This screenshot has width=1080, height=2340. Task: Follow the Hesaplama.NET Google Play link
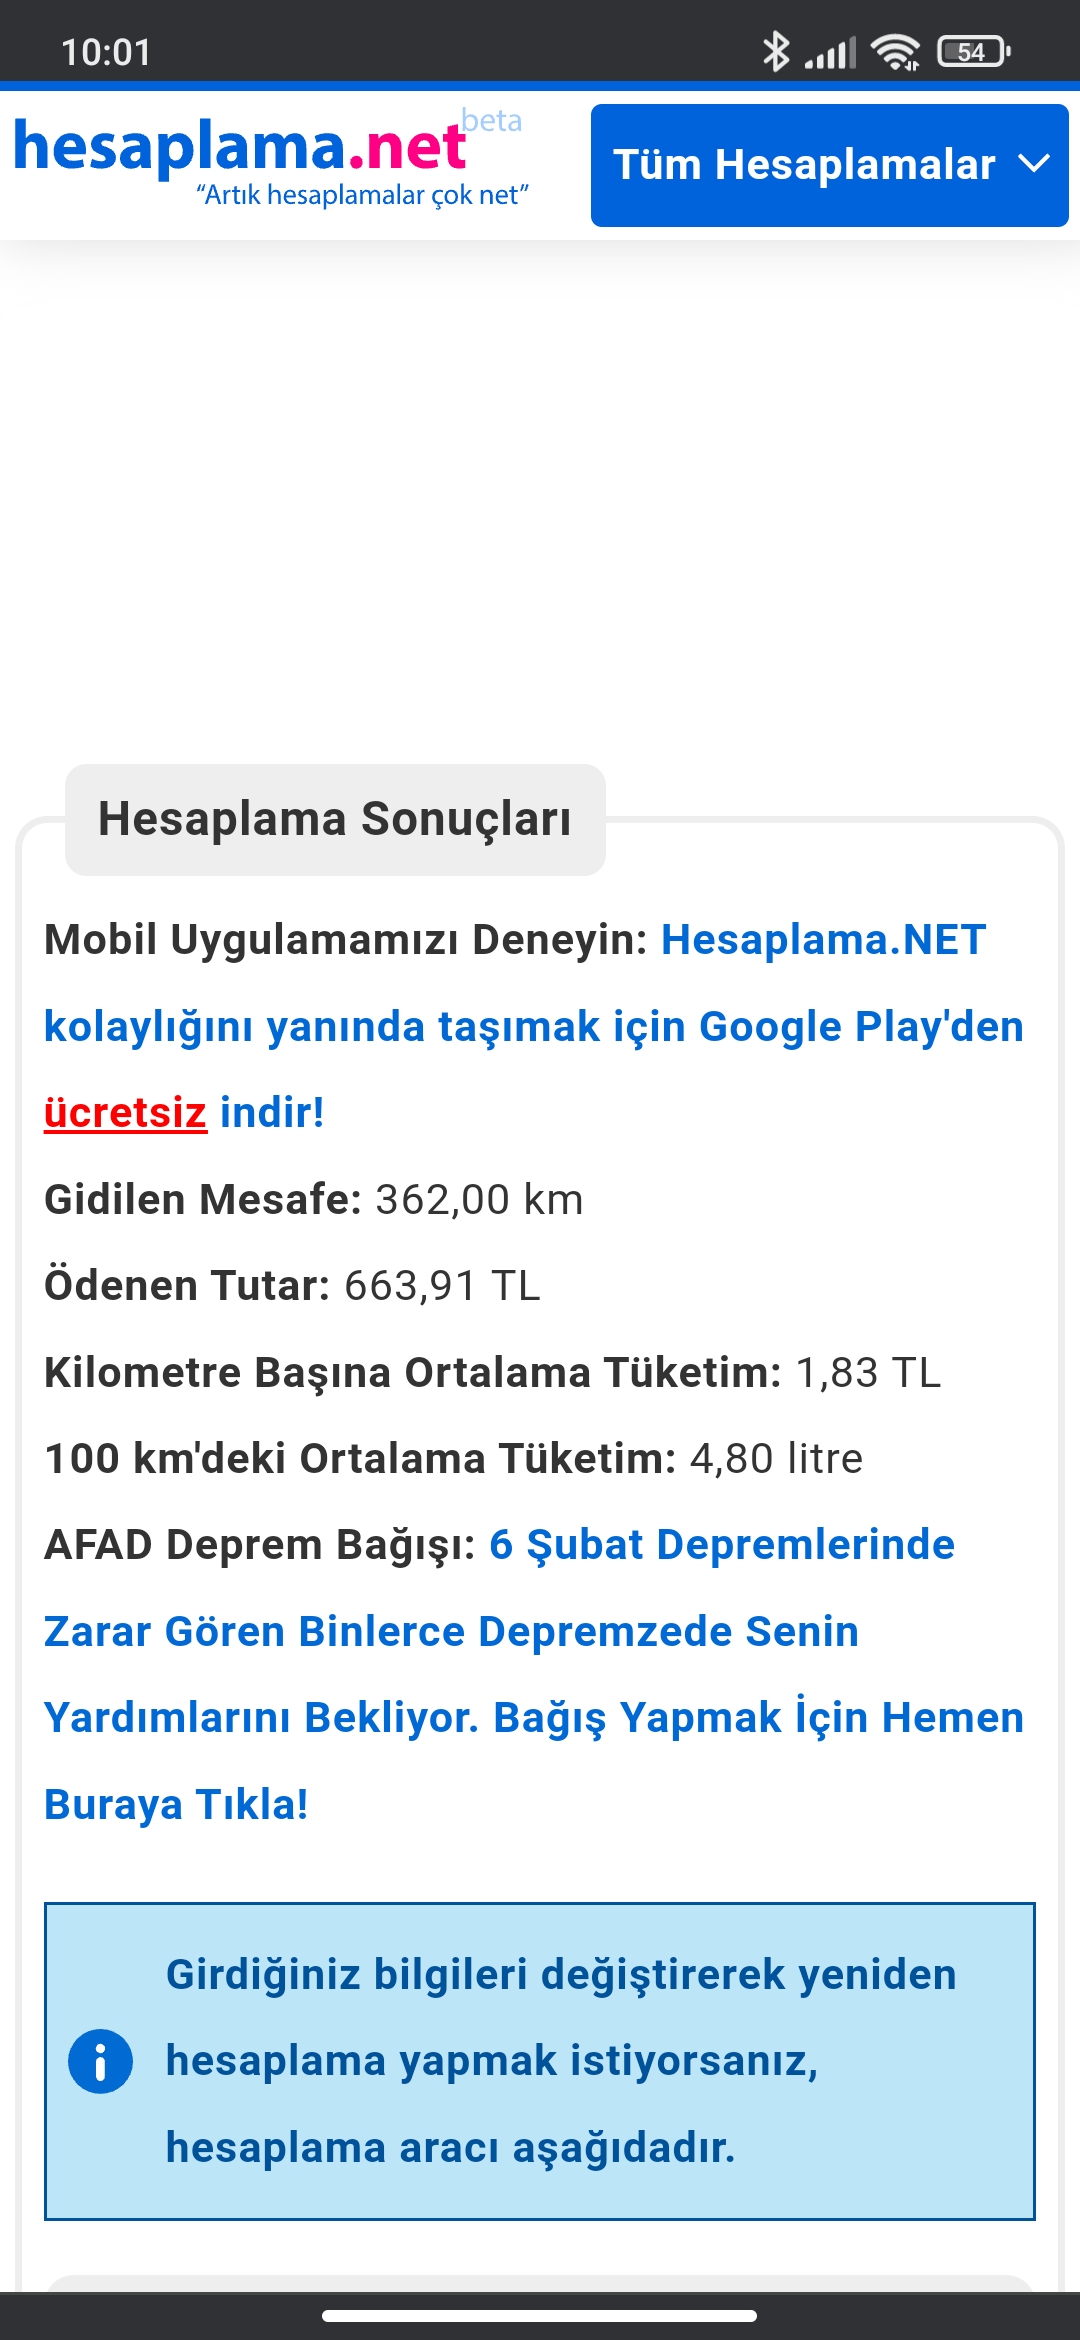[533, 1026]
